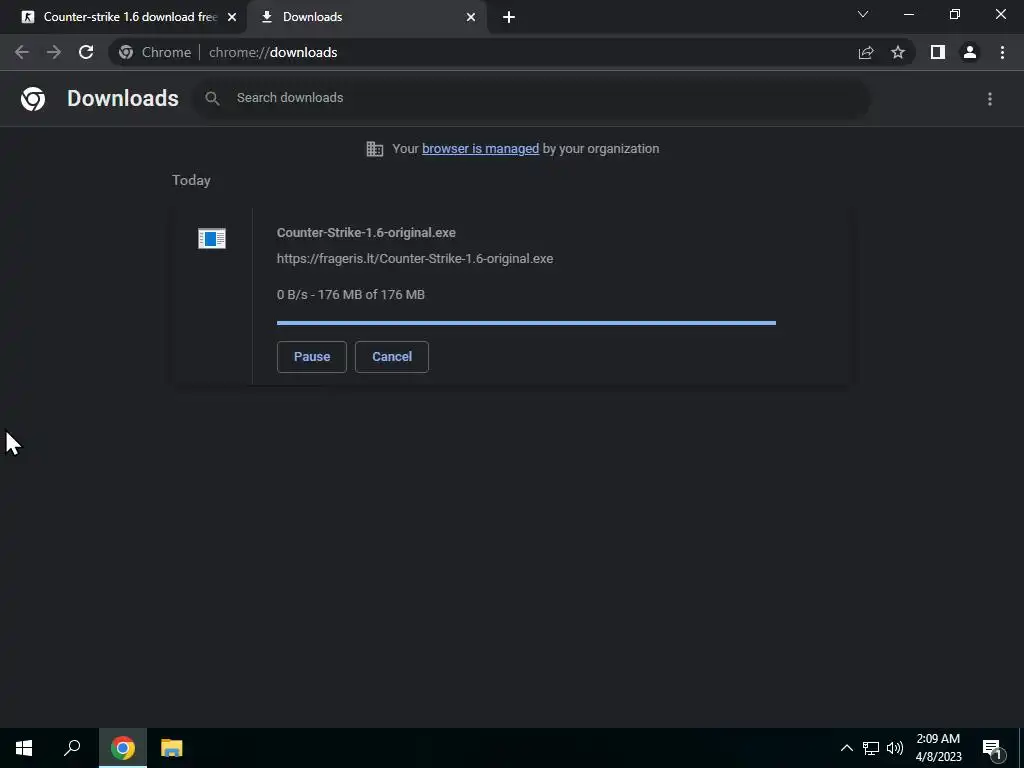The height and width of the screenshot is (768, 1024).
Task: Open the frageris.lt download source URL
Action: point(415,259)
